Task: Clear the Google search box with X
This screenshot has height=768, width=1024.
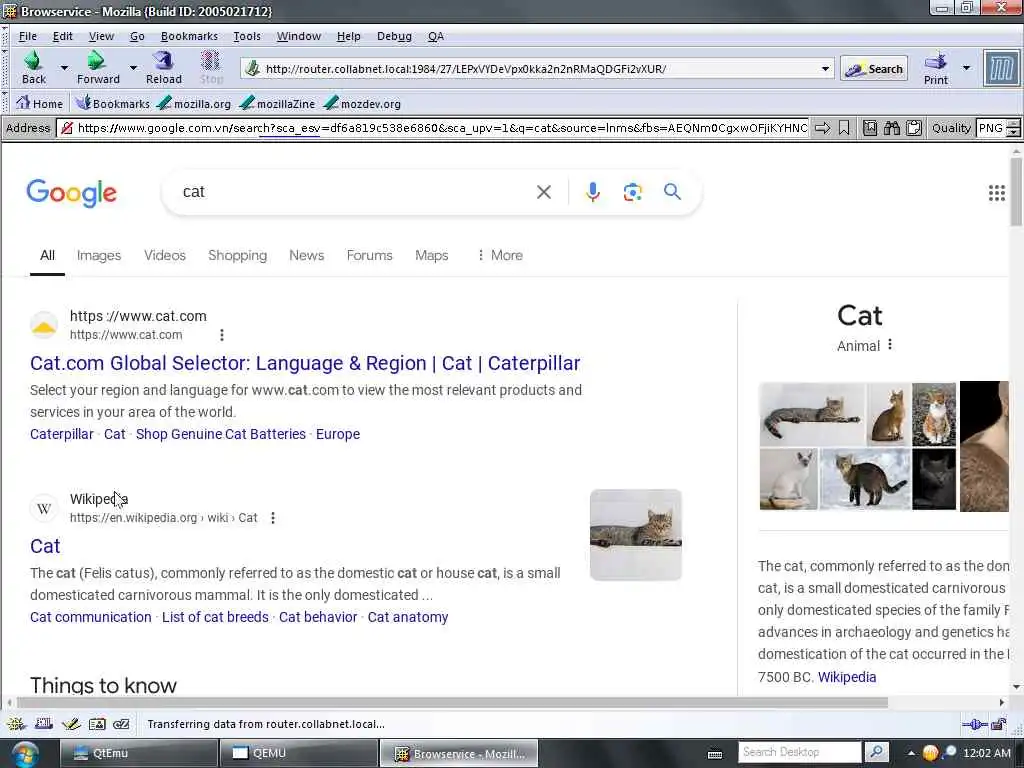Action: coord(543,192)
